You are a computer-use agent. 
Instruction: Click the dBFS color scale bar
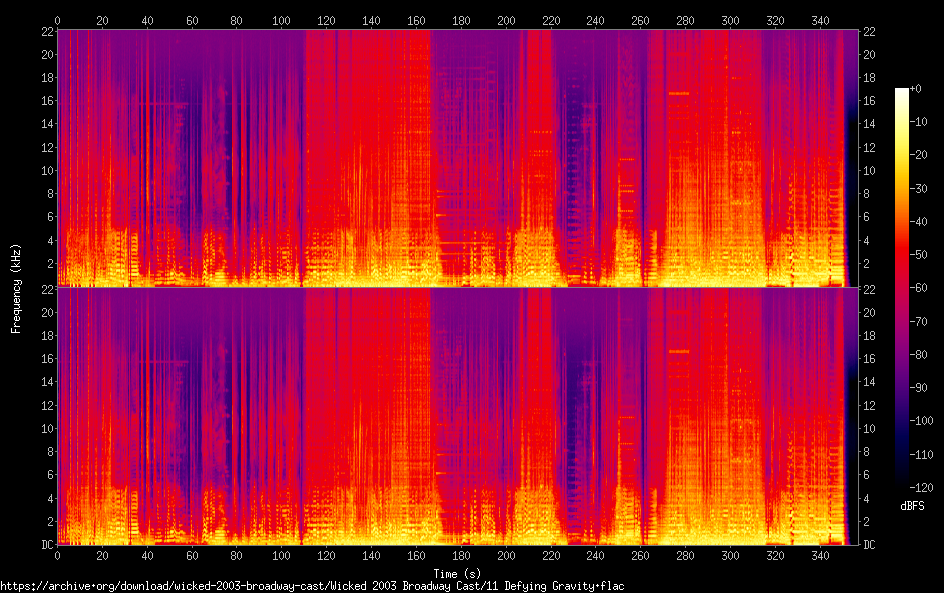[901, 288]
